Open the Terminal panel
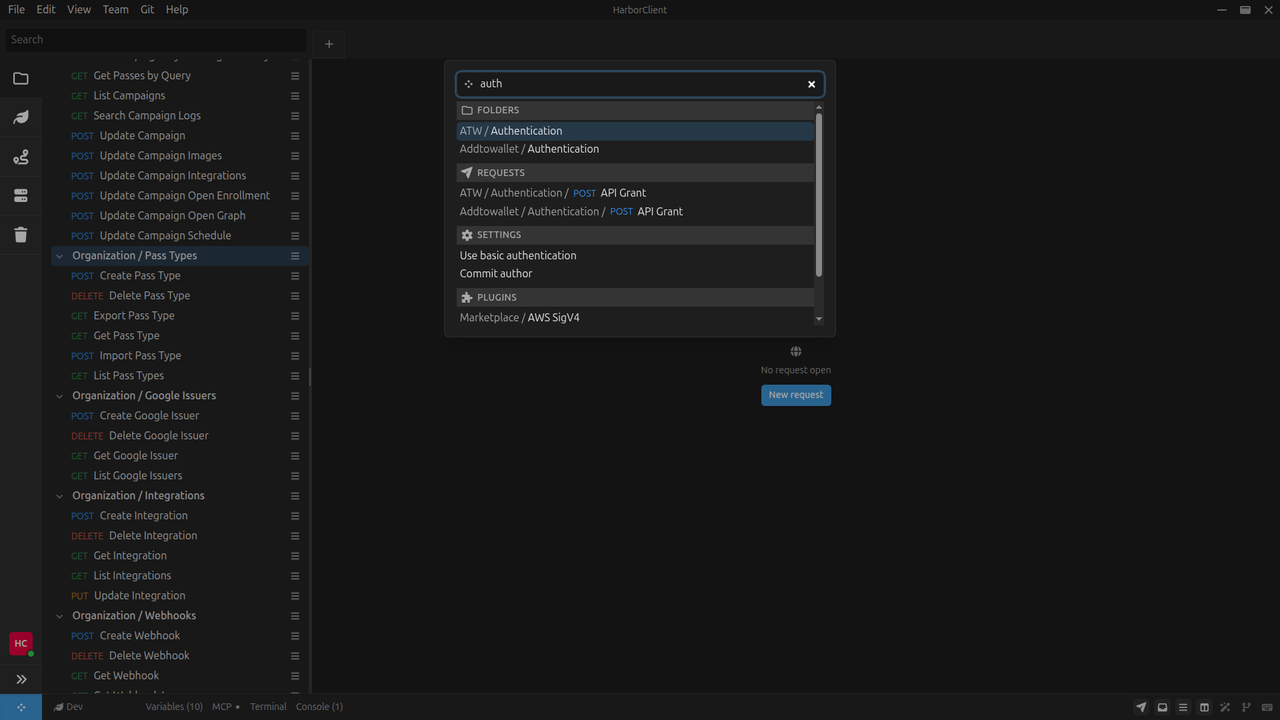The image size is (1280, 720). [x=268, y=707]
